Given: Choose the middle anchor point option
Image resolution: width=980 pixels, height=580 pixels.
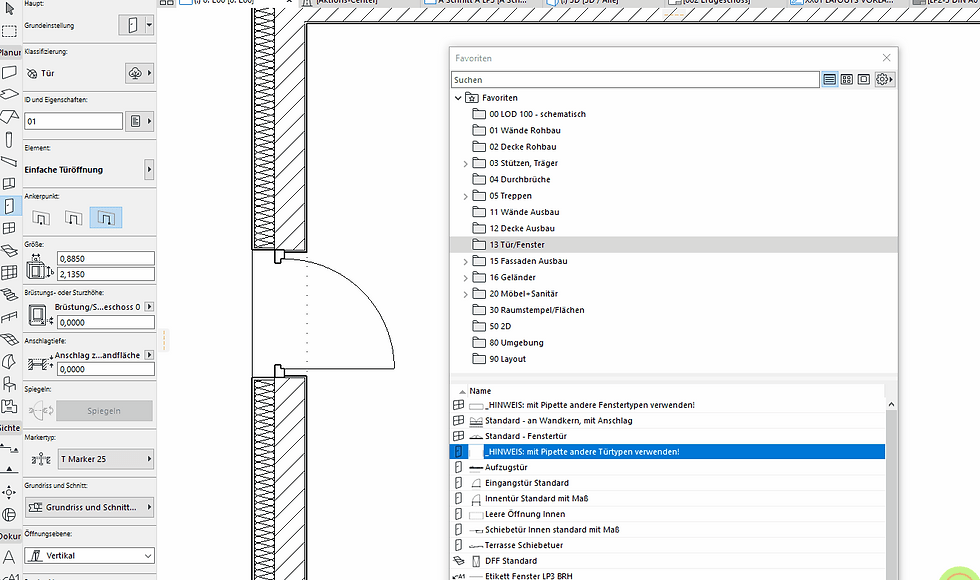Looking at the screenshot, I should coord(73,218).
